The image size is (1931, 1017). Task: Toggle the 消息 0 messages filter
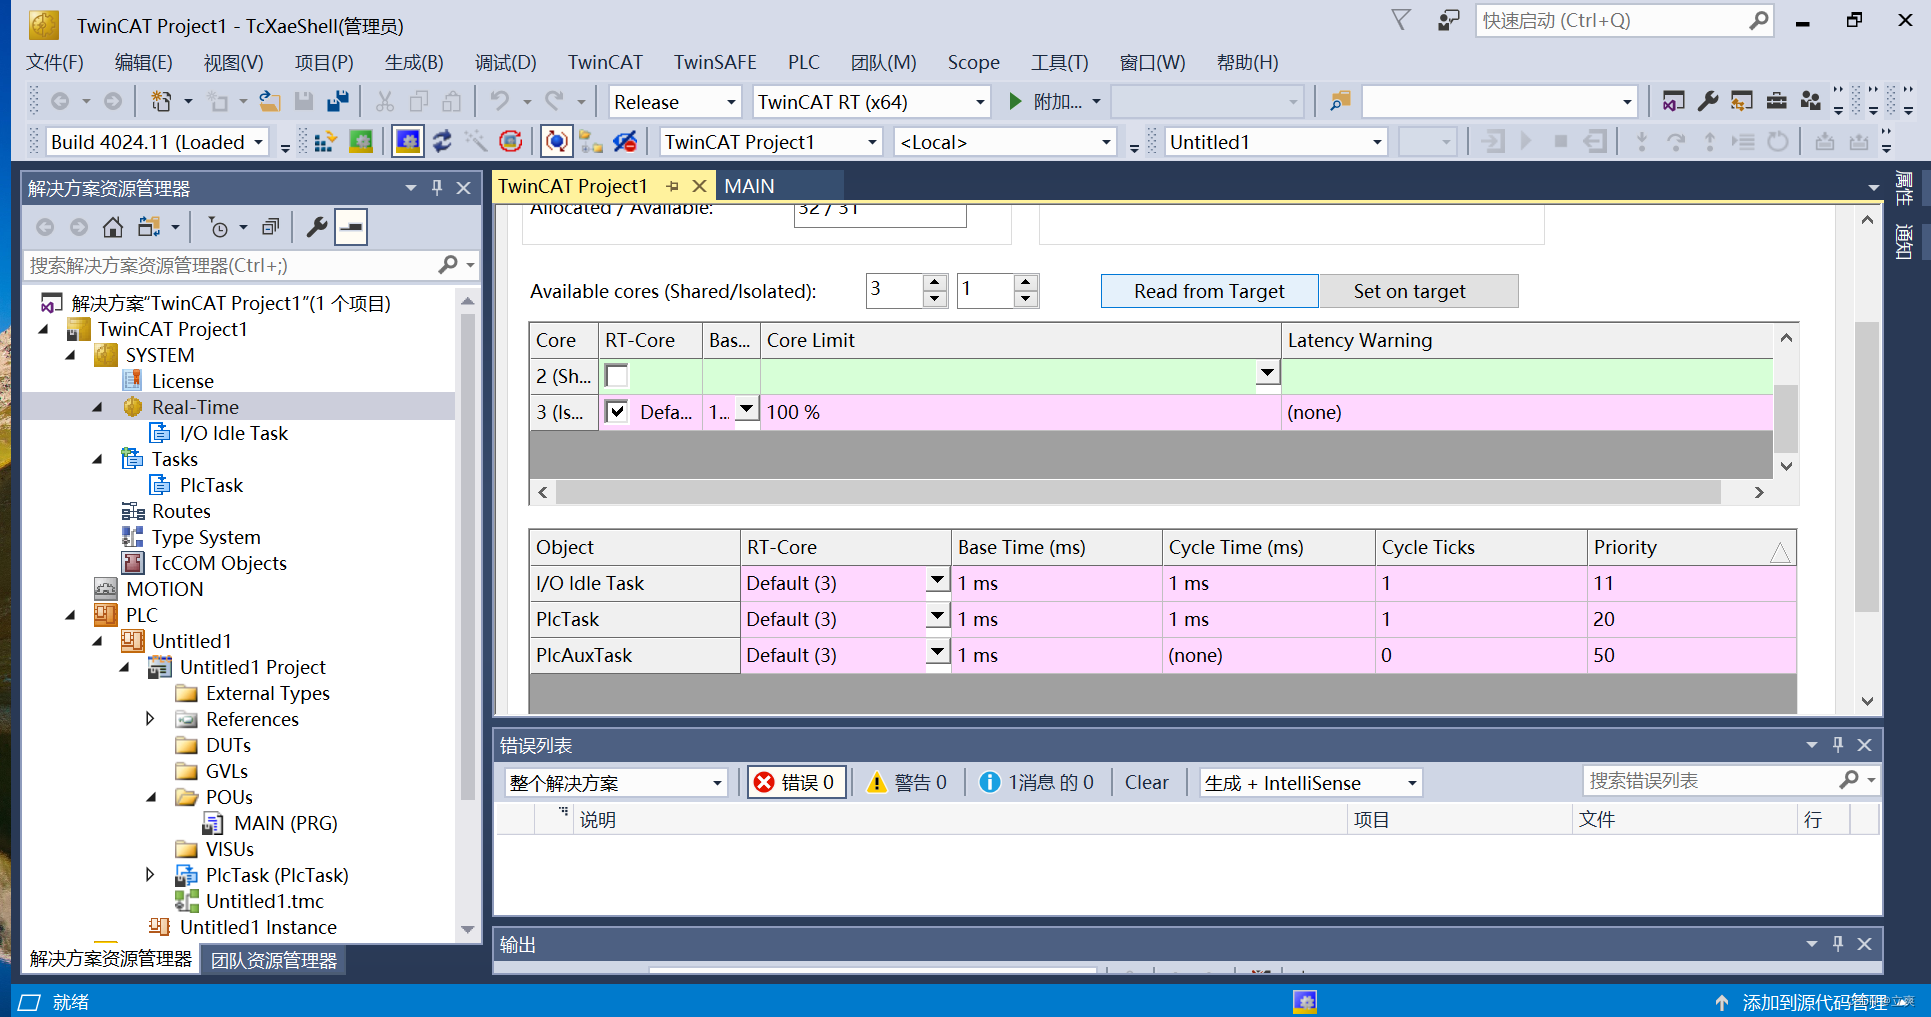tap(1036, 782)
